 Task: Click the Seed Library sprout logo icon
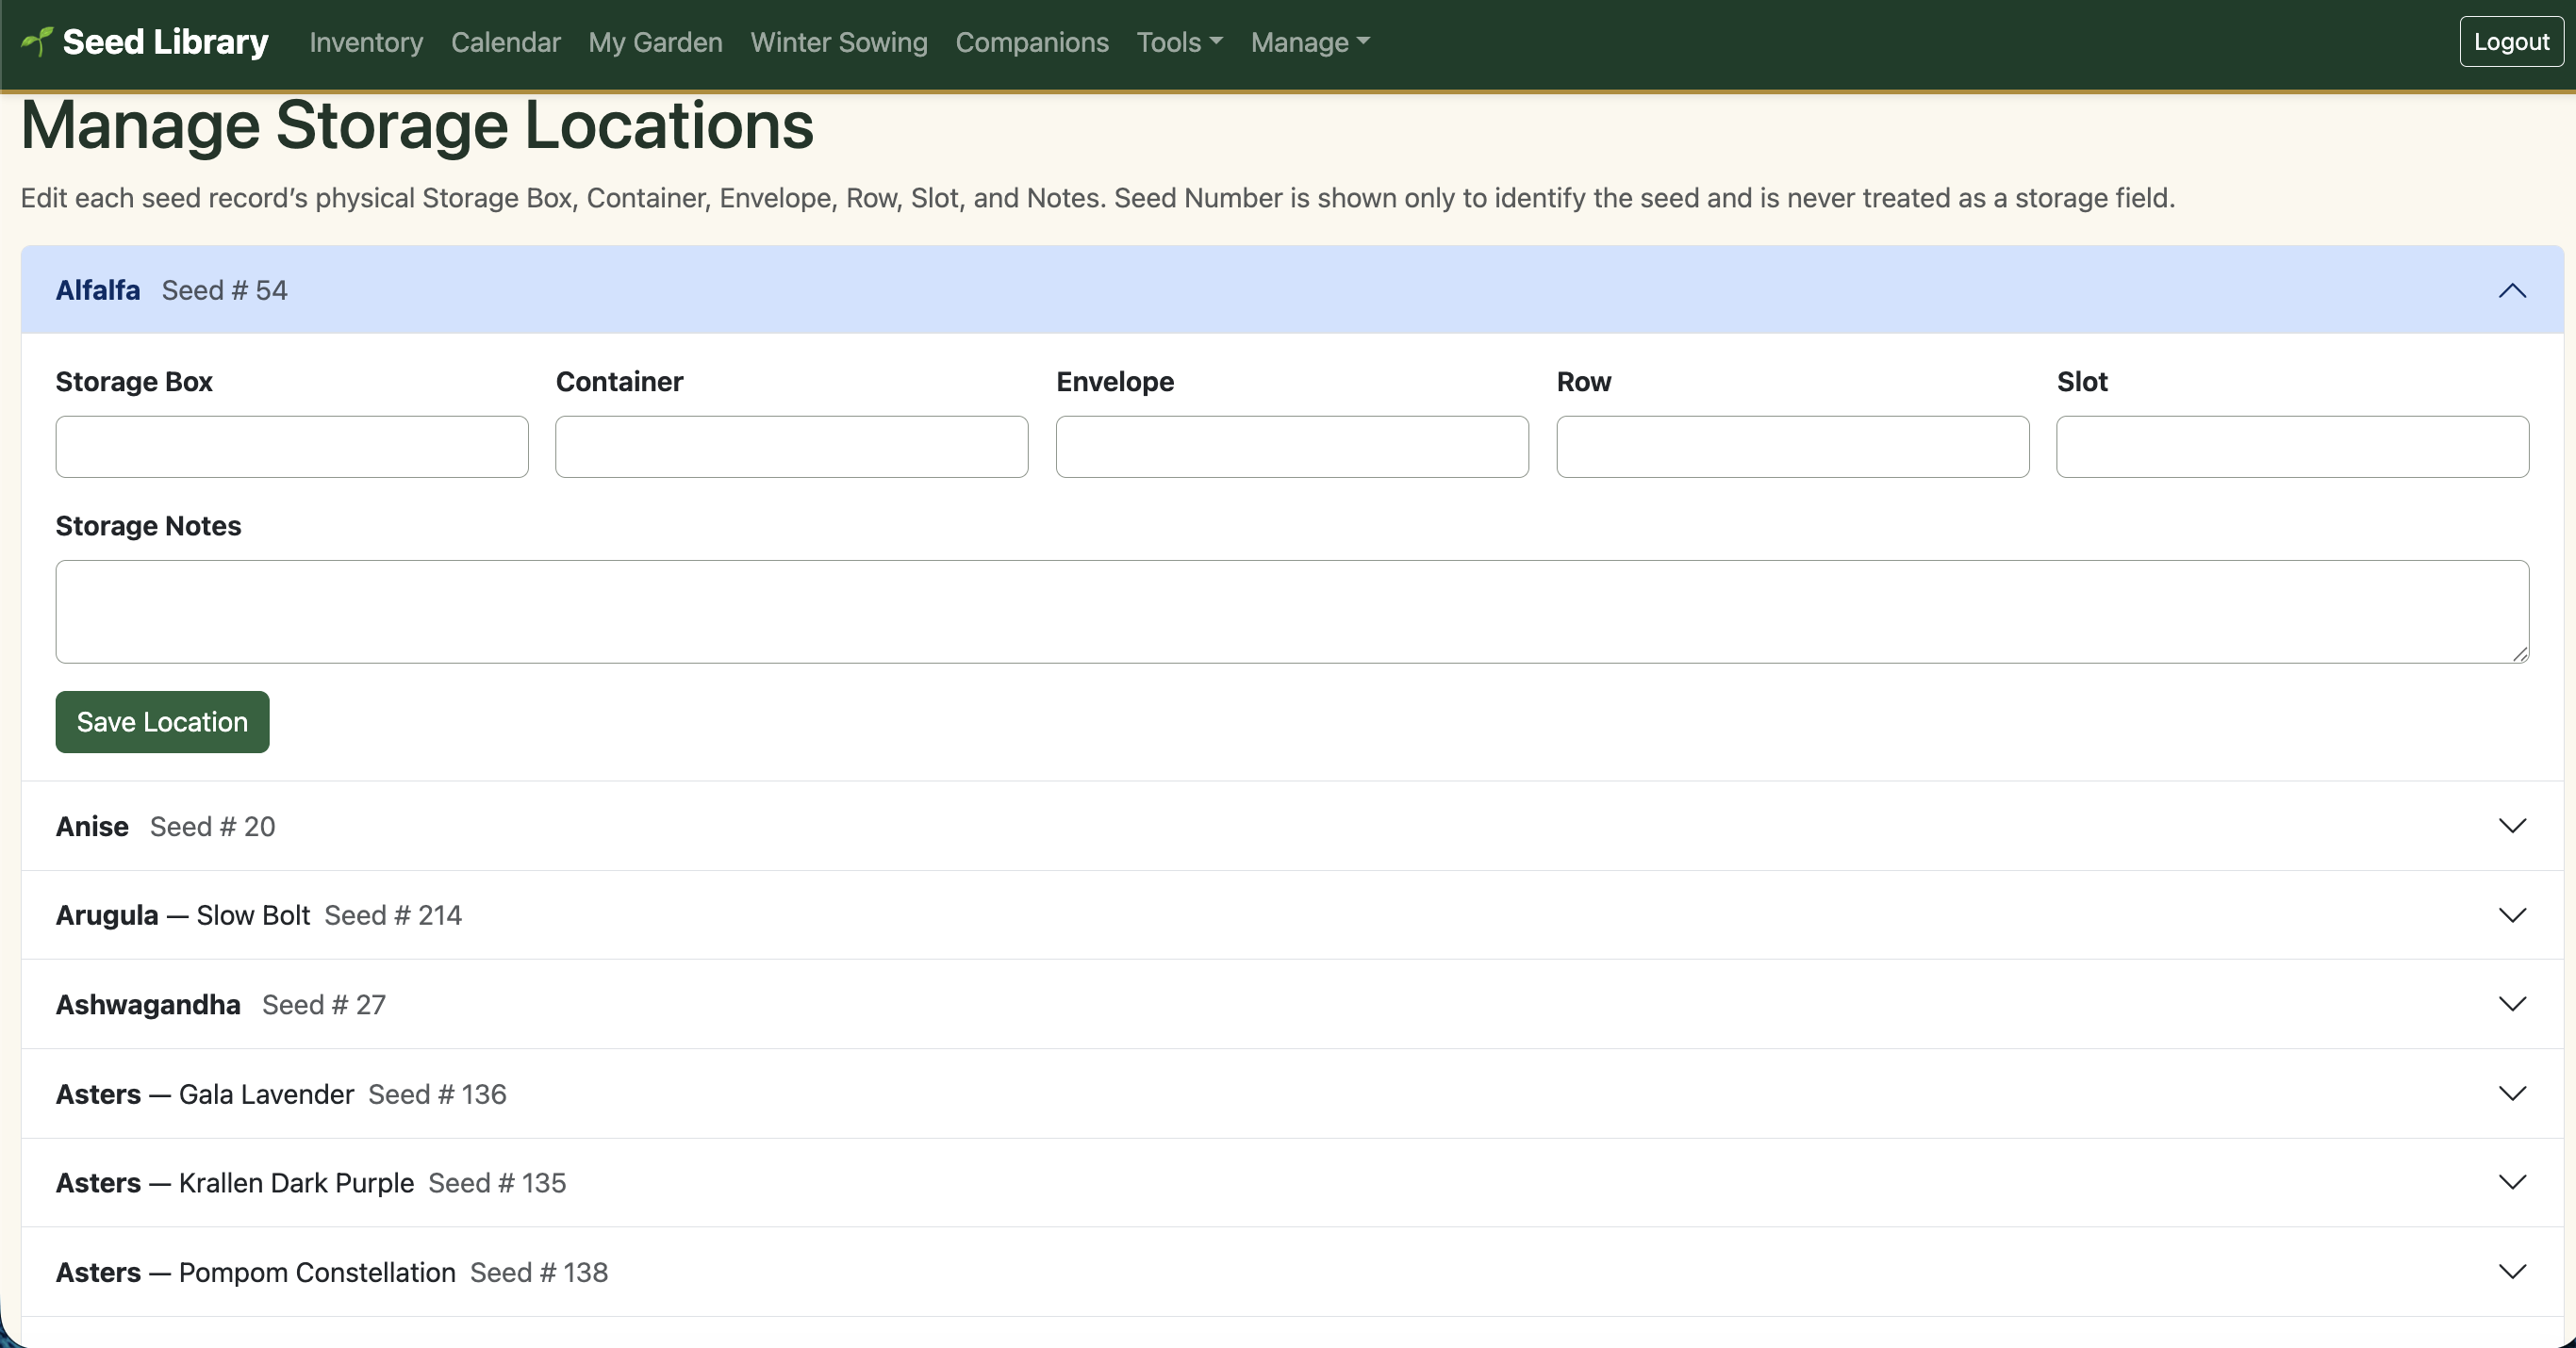click(37, 41)
